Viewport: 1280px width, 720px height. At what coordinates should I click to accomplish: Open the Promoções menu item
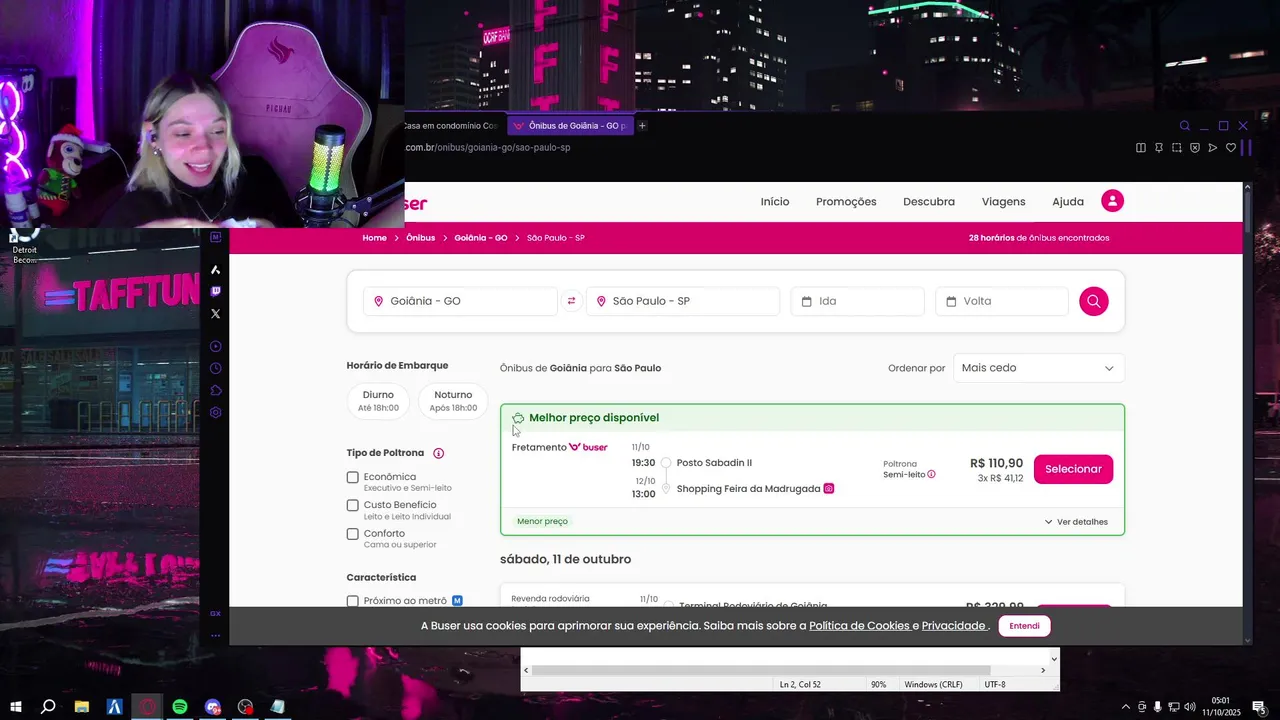tap(846, 202)
